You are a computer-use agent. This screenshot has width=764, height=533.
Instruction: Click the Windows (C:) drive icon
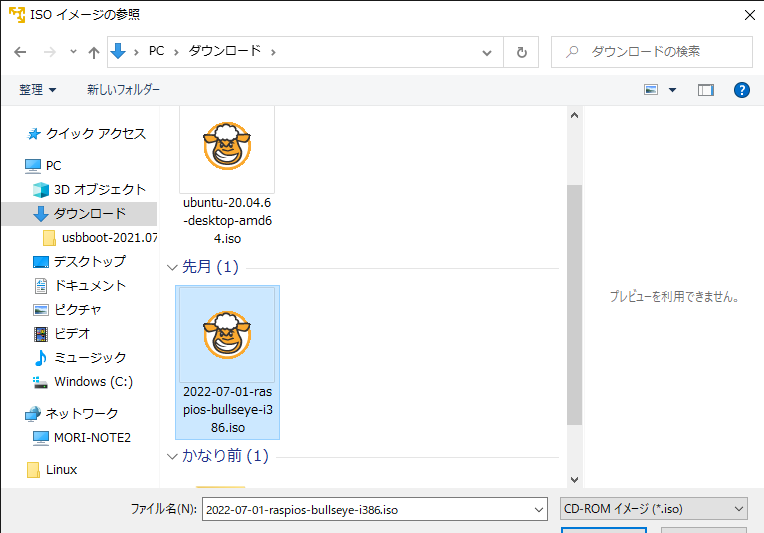coord(40,382)
